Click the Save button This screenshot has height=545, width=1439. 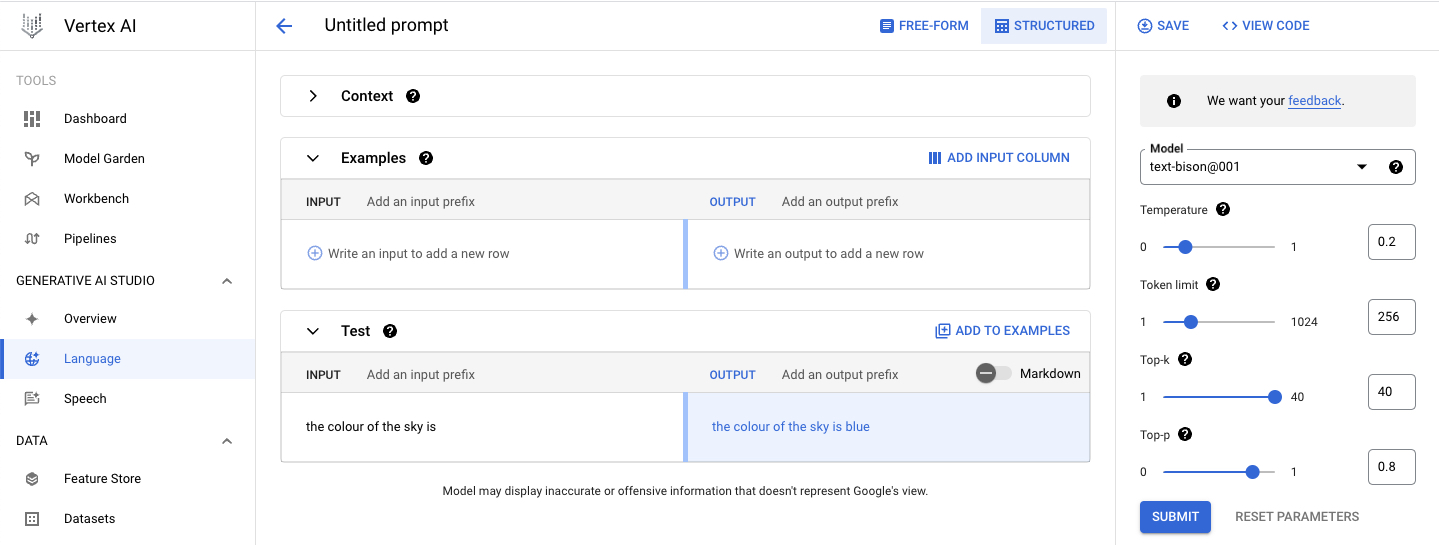(x=1163, y=26)
